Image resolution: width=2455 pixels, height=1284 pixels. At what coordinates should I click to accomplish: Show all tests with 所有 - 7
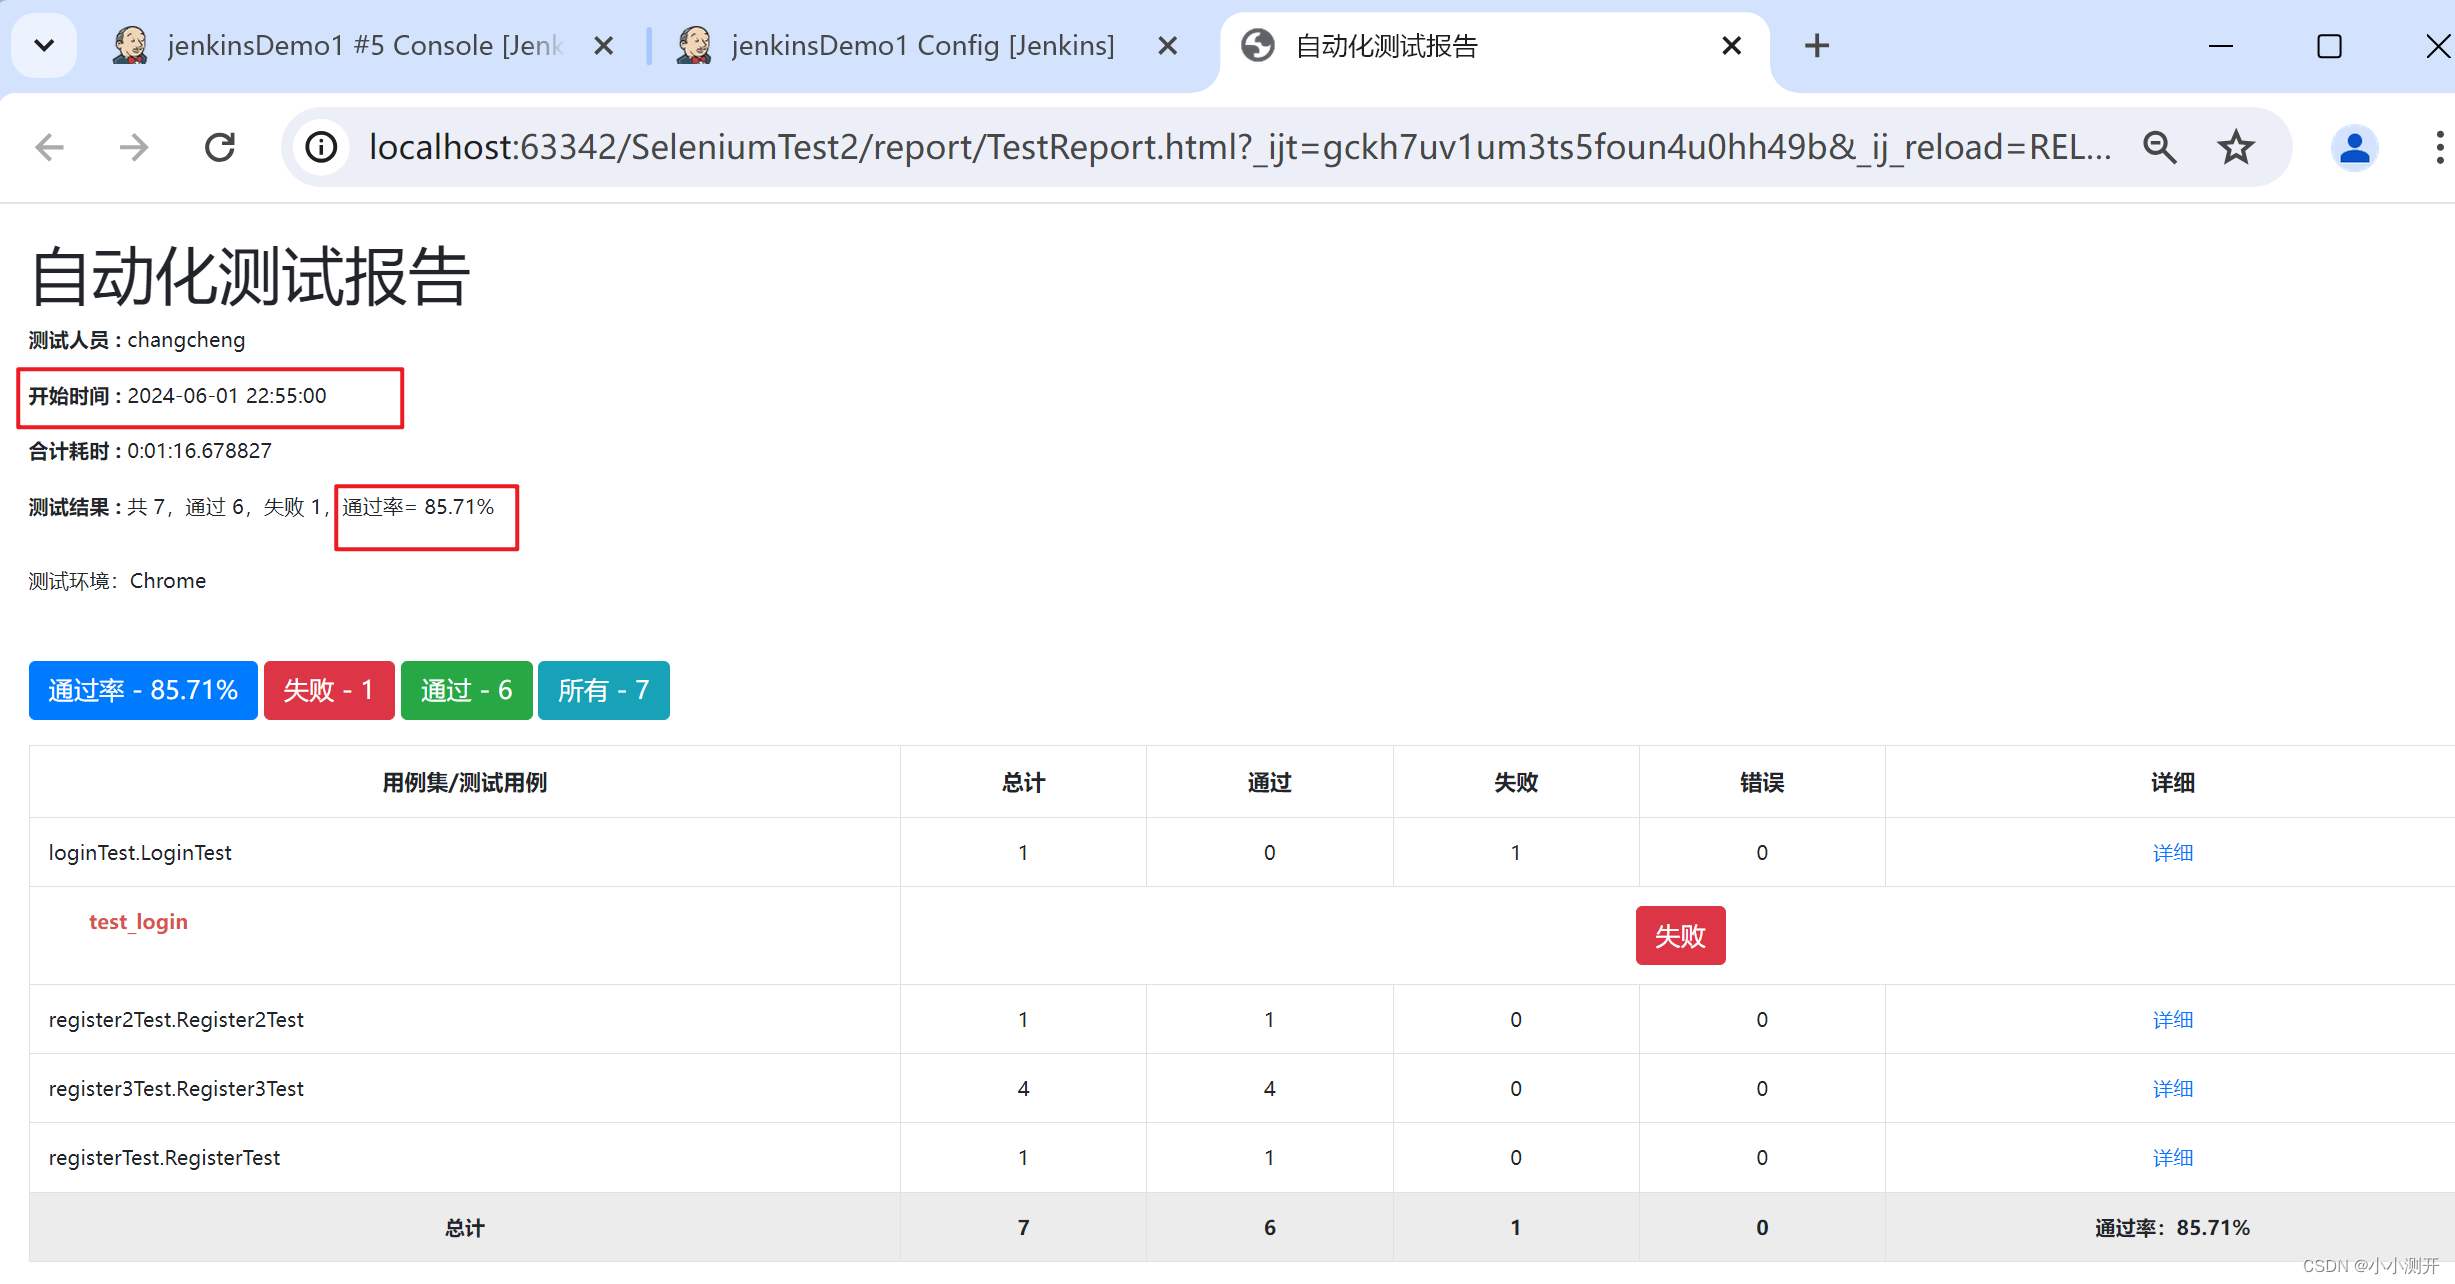tap(603, 690)
